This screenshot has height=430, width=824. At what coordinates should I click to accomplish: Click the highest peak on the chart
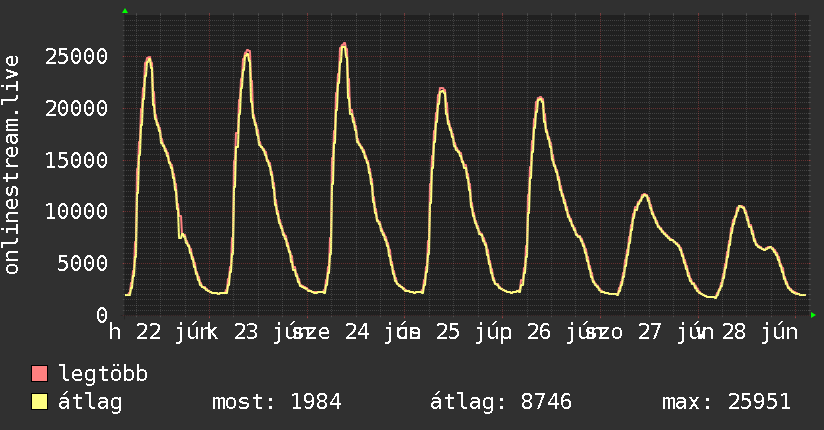(343, 45)
